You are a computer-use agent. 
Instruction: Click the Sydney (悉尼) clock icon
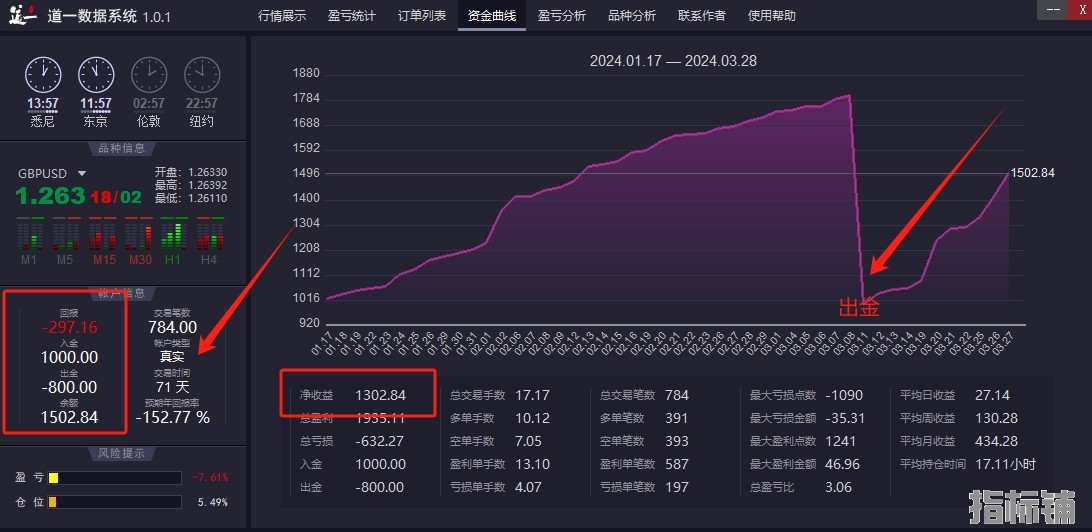(42, 75)
